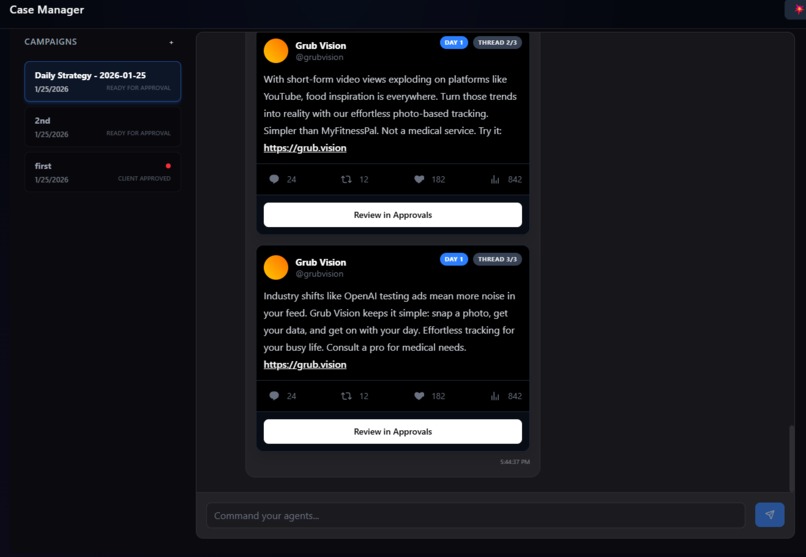The height and width of the screenshot is (557, 806).
Task: Send command with paper plane button
Action: tap(770, 515)
